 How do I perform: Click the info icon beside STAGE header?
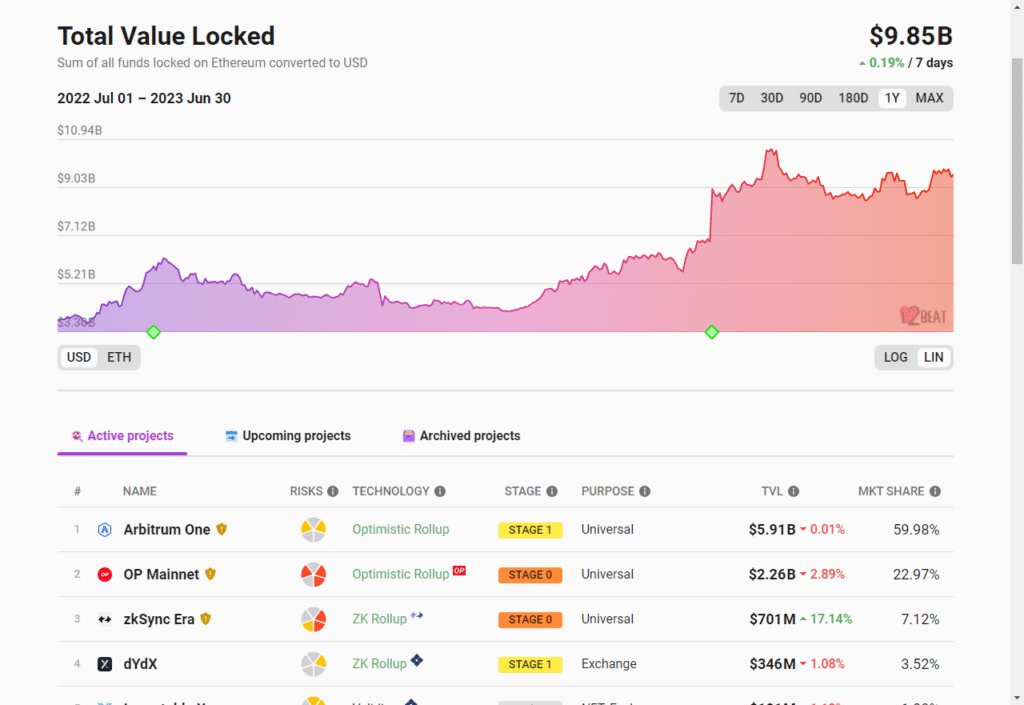click(x=552, y=492)
